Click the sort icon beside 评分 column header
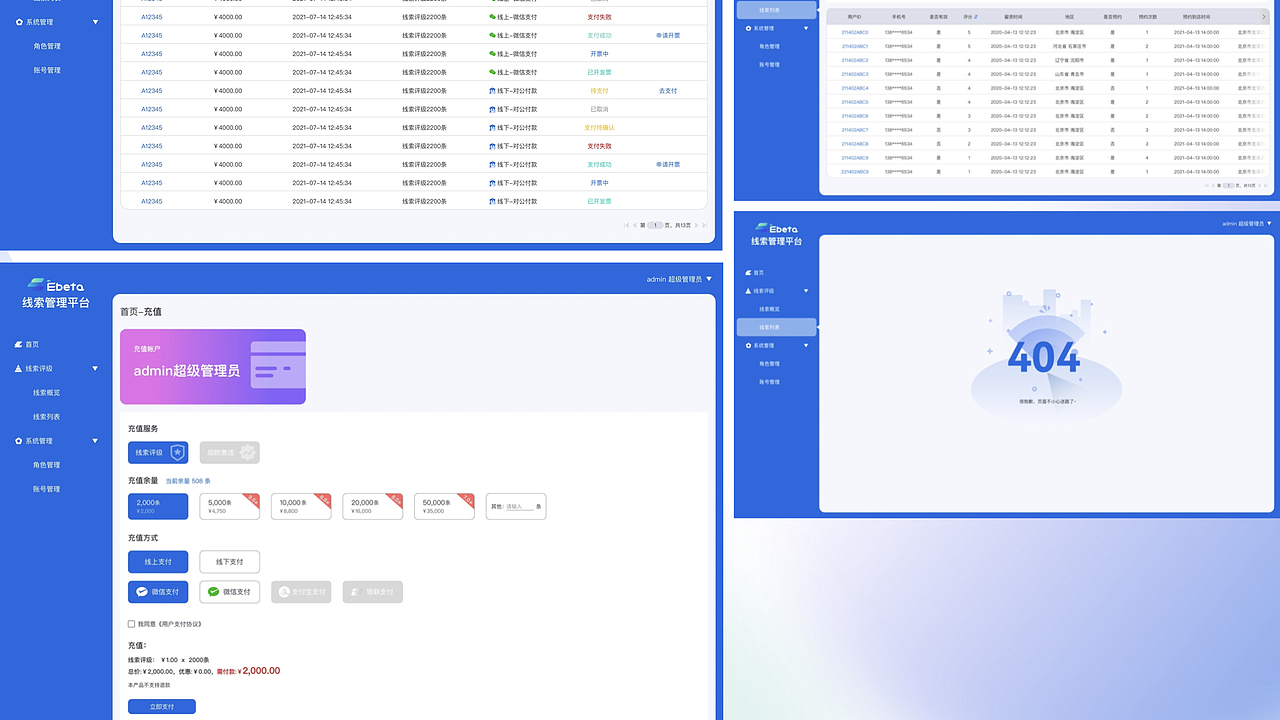This screenshot has height=720, width=1280. [977, 18]
